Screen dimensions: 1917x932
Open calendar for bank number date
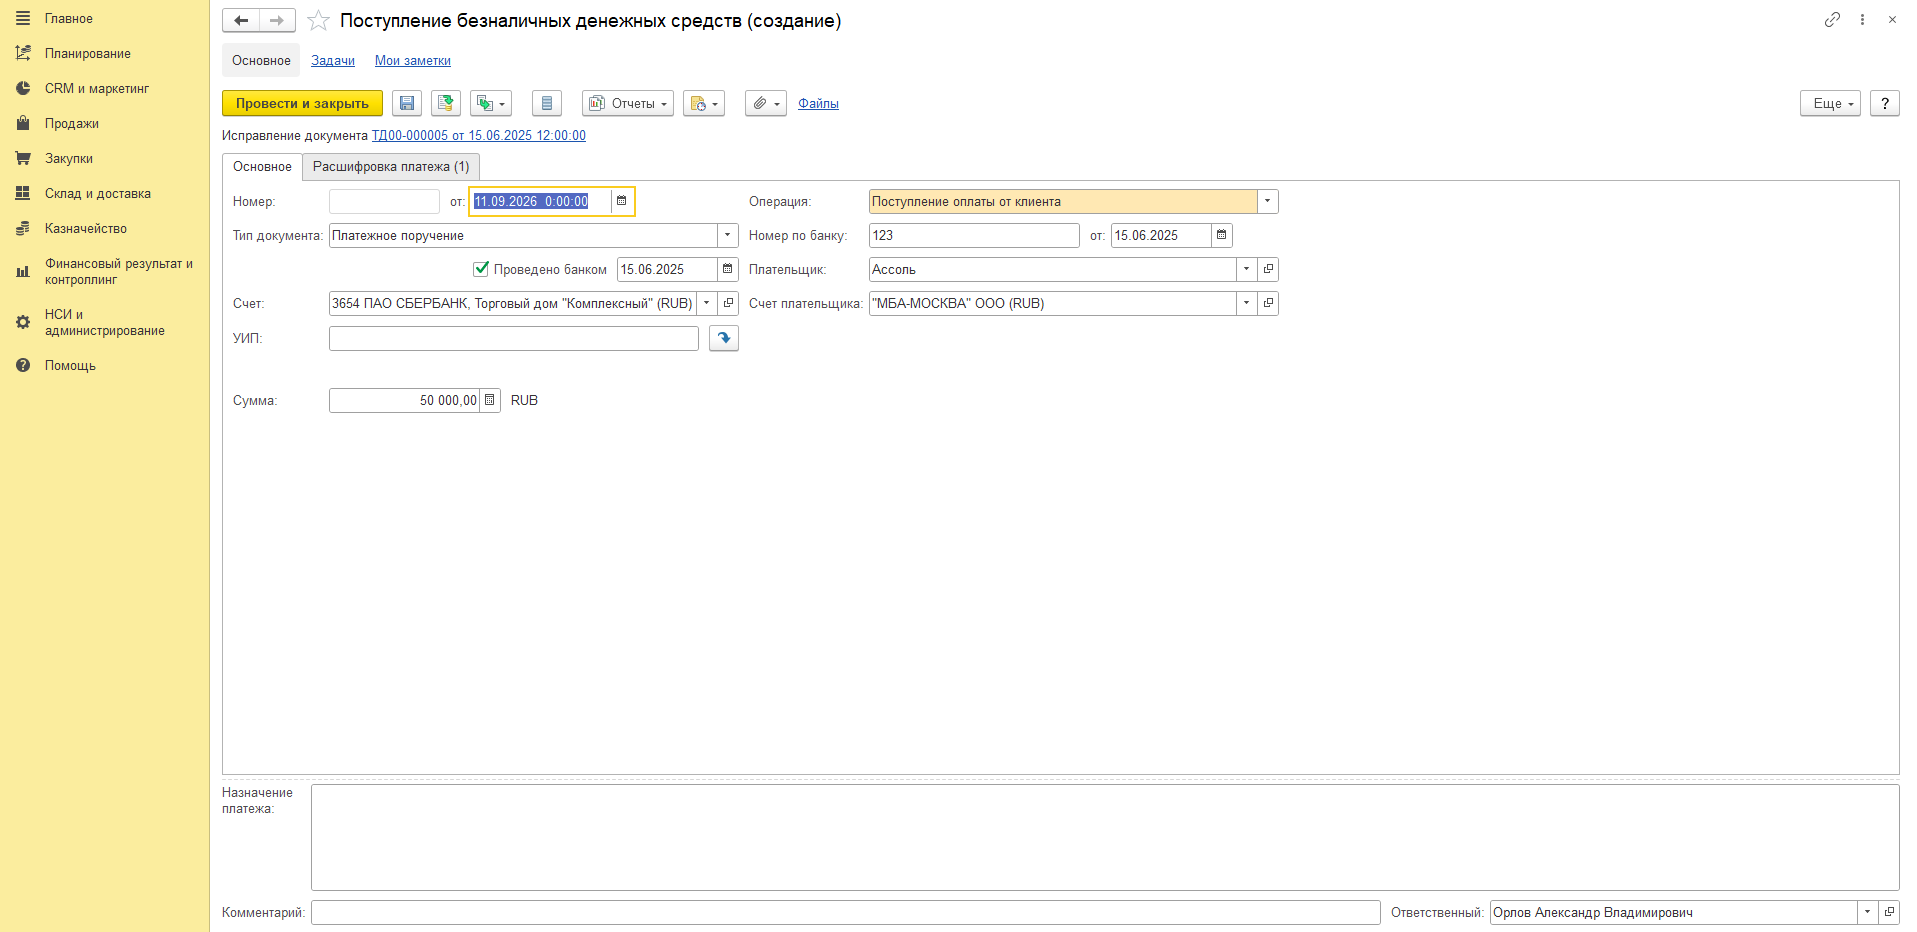1221,235
